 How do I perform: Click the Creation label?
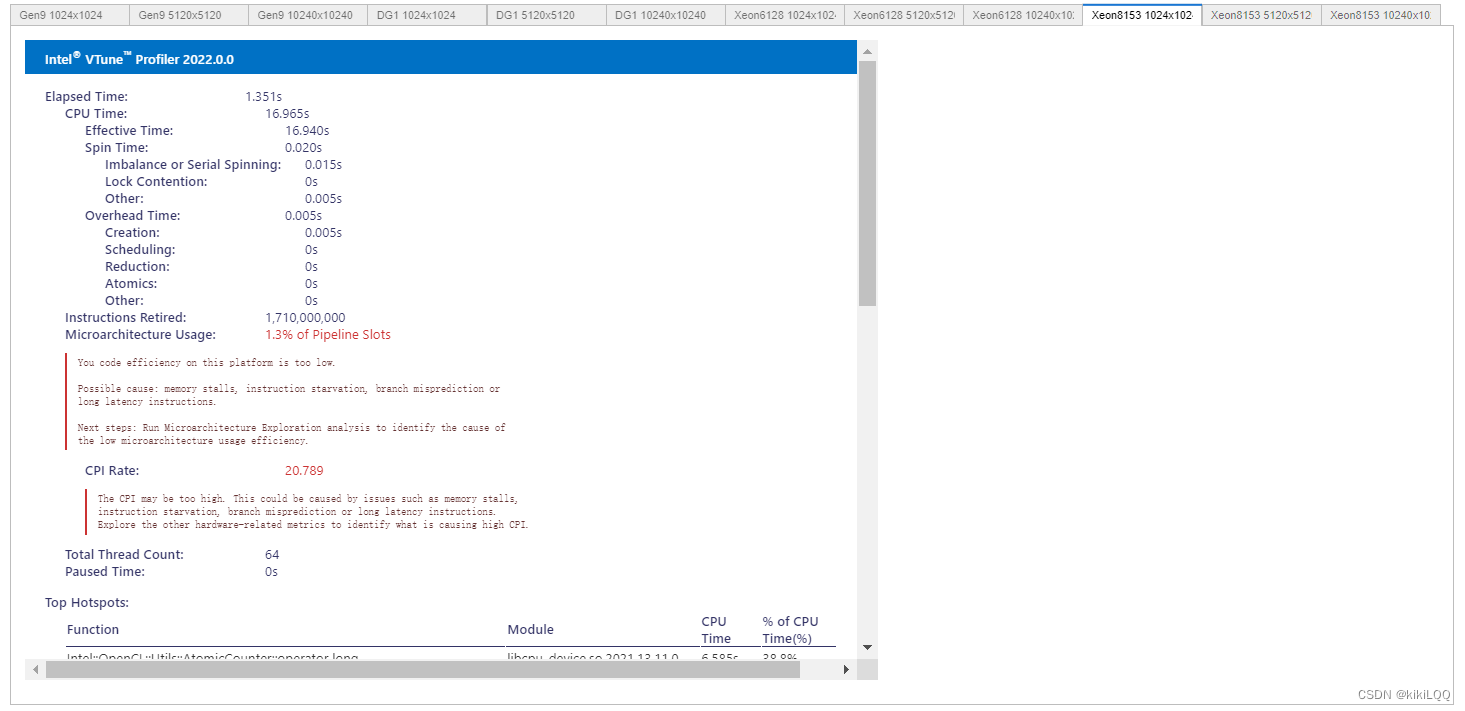[x=132, y=233]
